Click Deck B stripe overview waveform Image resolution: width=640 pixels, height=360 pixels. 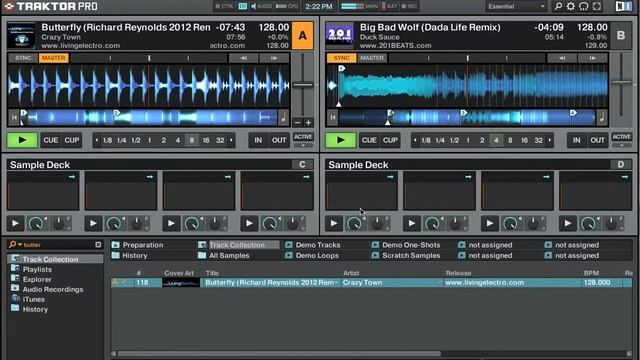click(x=467, y=118)
